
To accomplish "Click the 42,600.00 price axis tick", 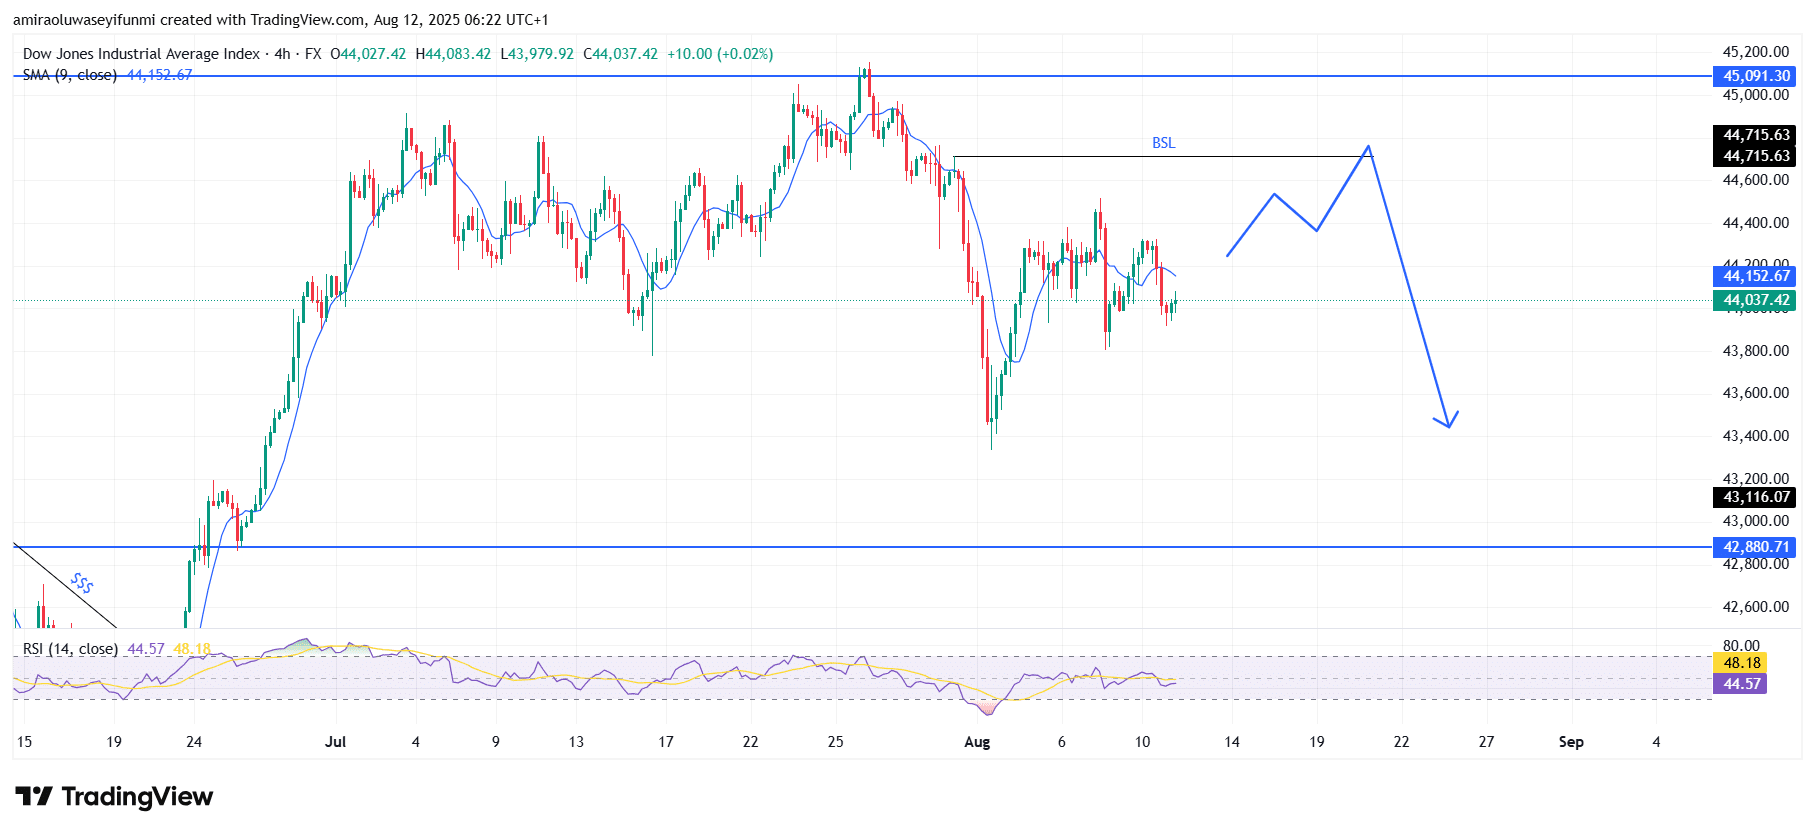I will [1755, 607].
